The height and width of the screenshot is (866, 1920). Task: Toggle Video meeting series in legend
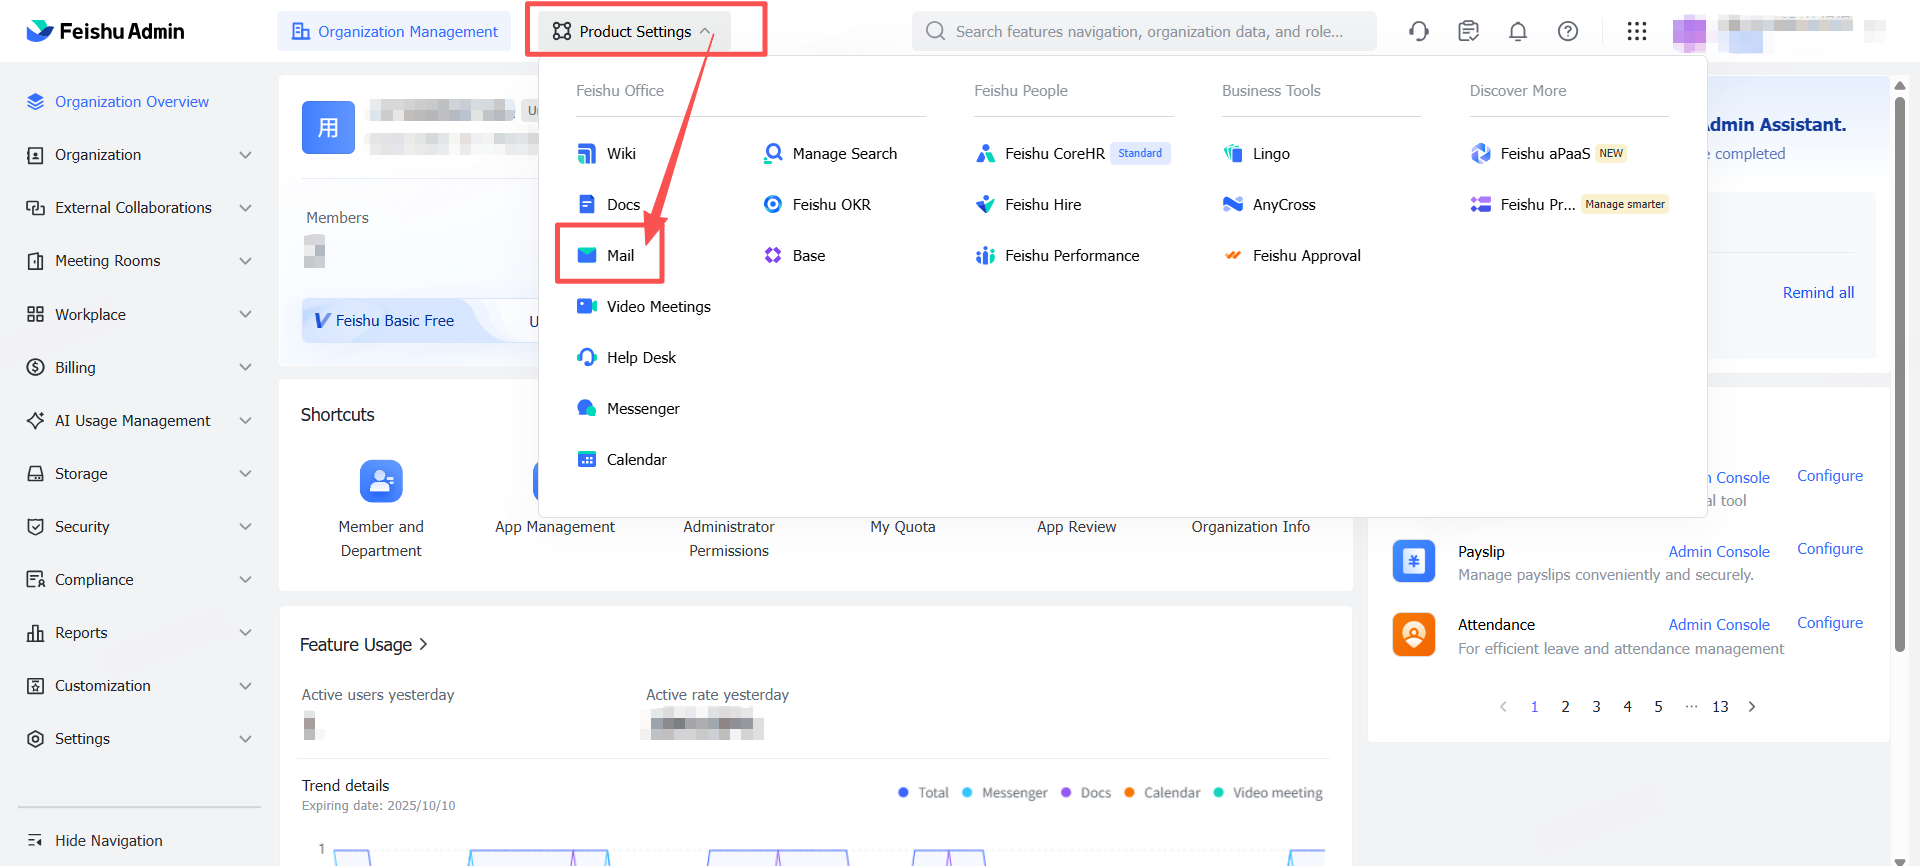[1267, 793]
